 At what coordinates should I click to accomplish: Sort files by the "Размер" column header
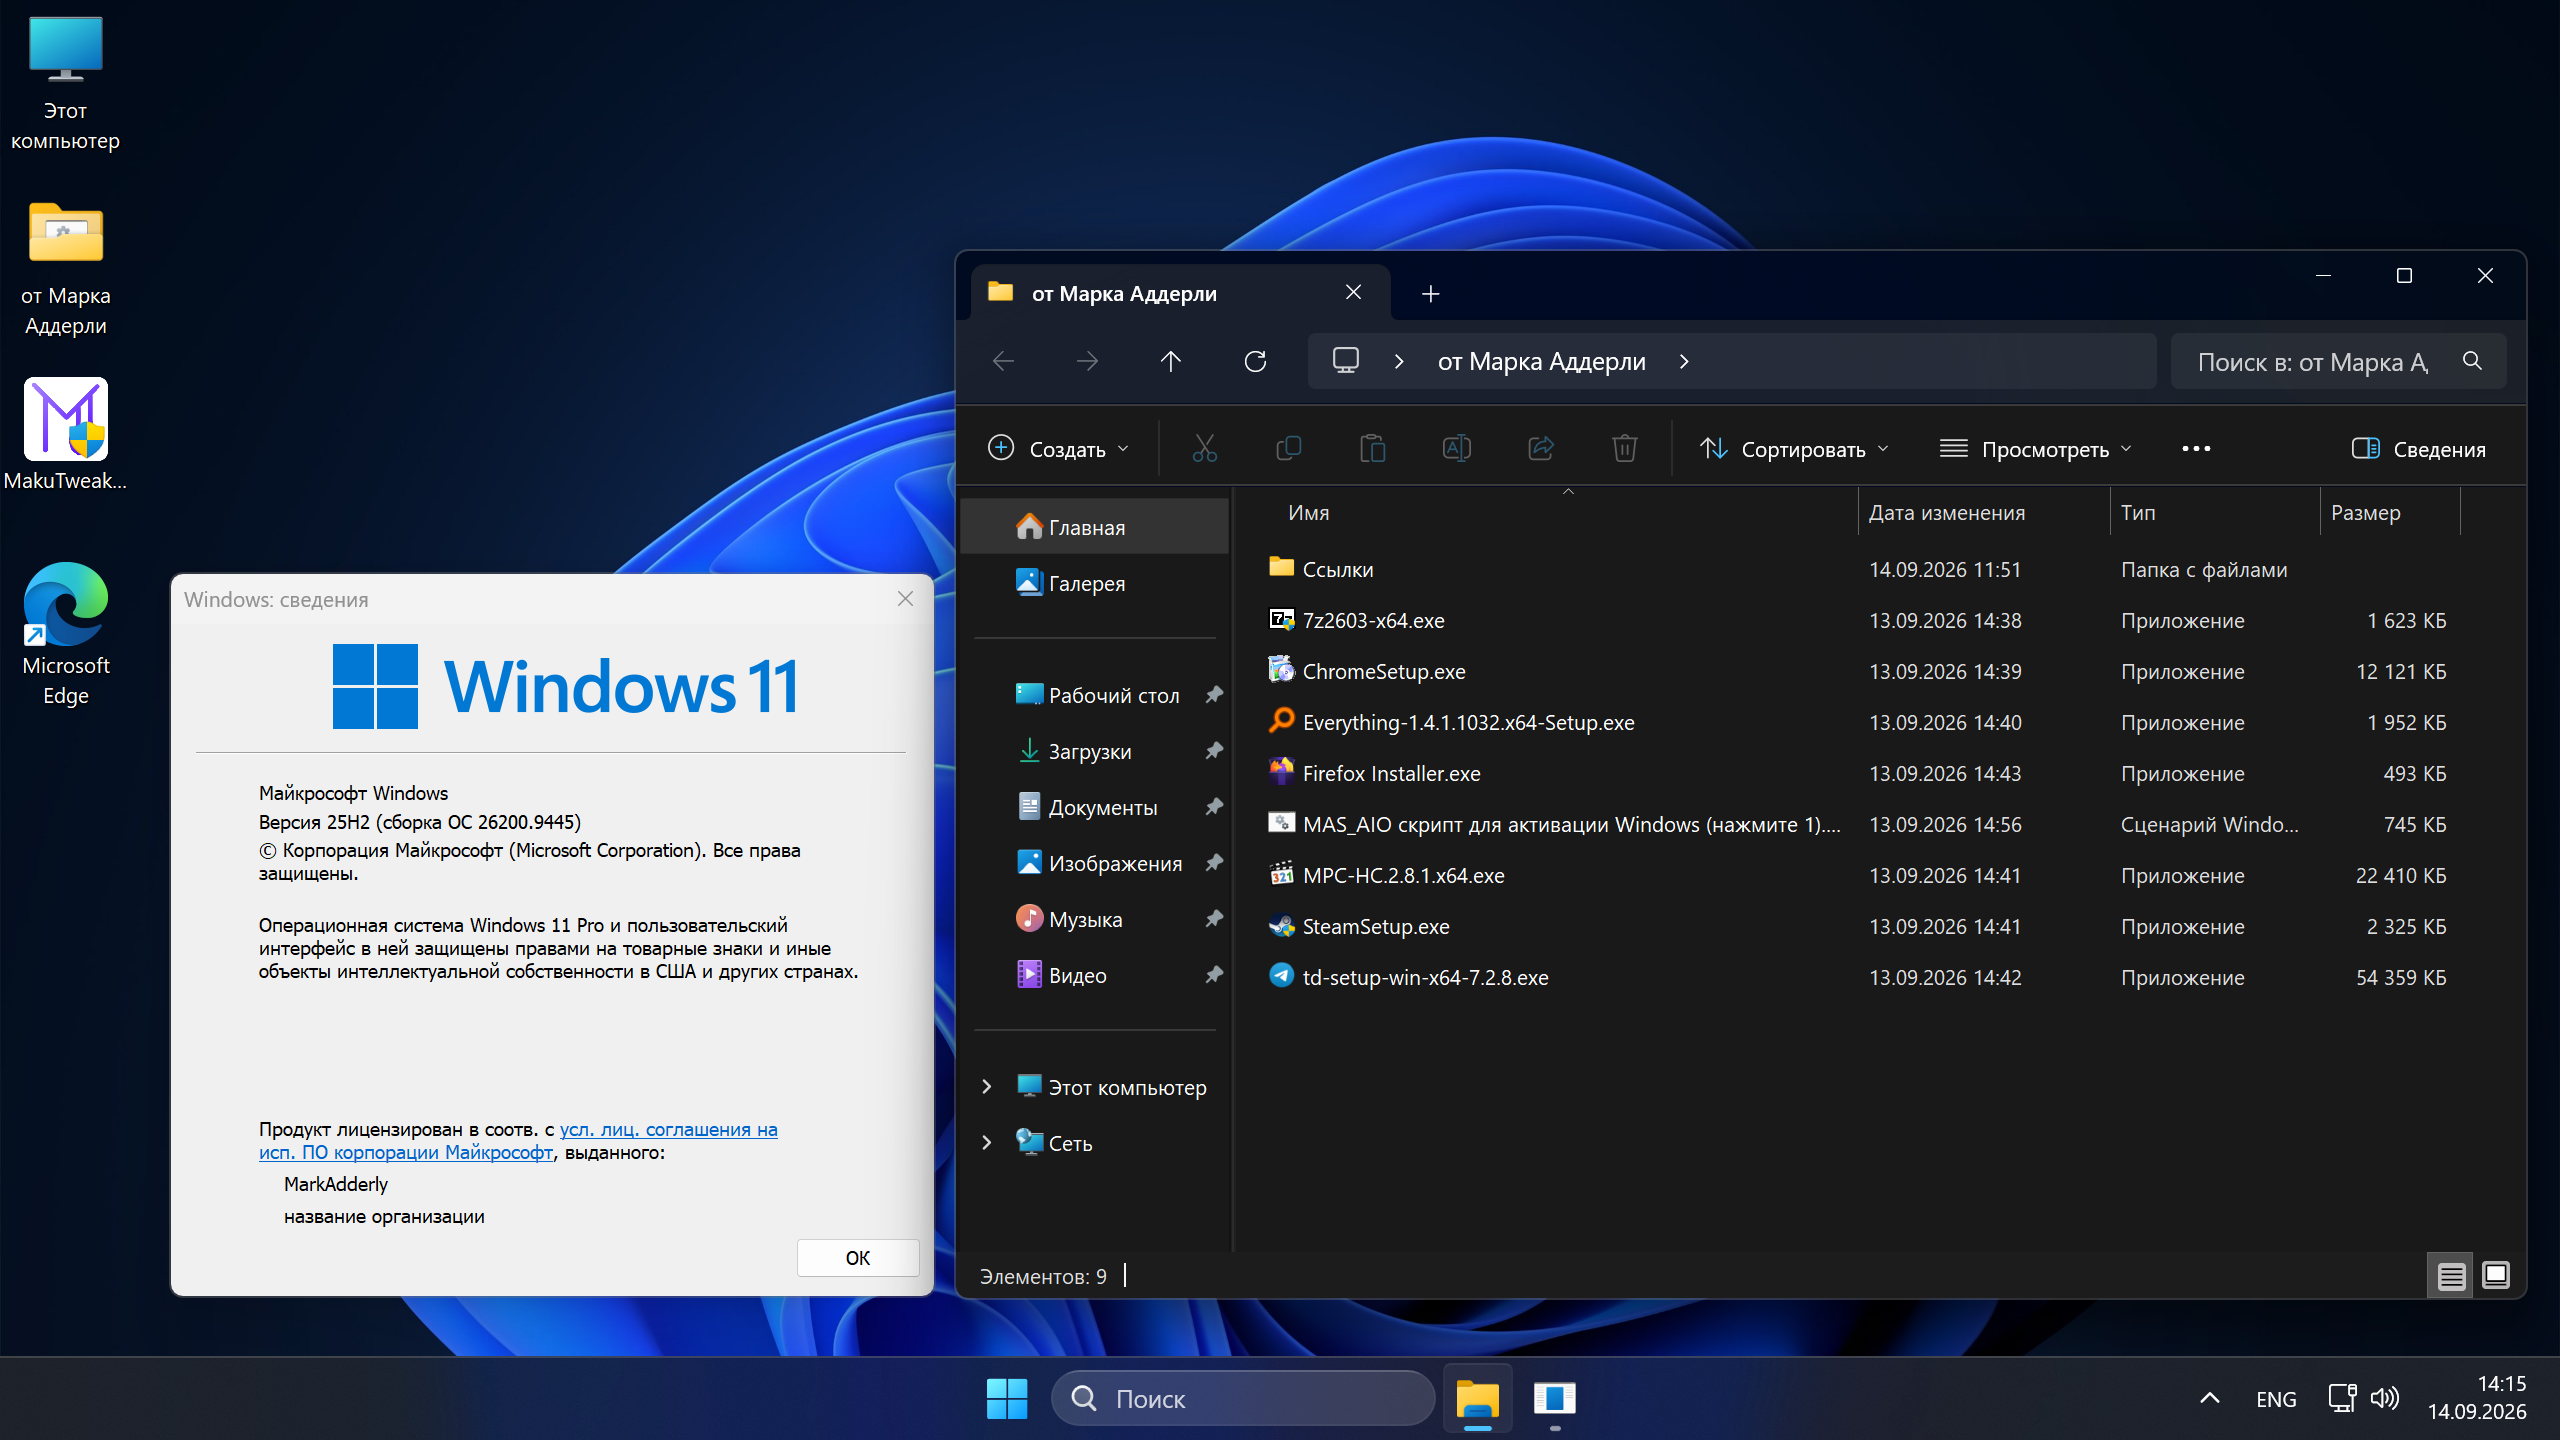[x=2390, y=513]
